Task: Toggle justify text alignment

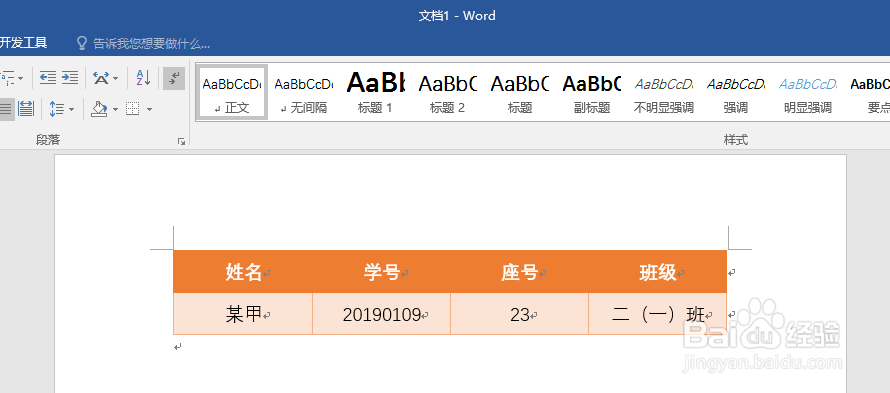Action: [6, 108]
